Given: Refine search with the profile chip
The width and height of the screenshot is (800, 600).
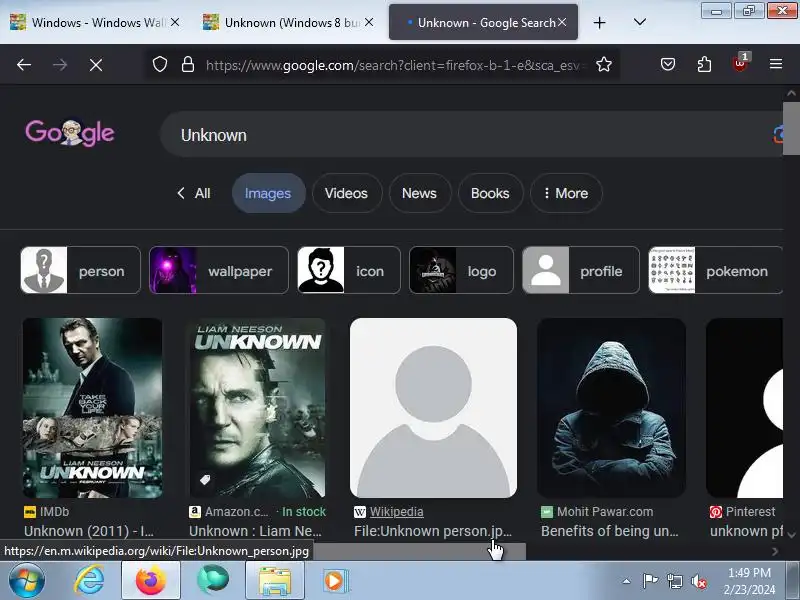Looking at the screenshot, I should [581, 270].
